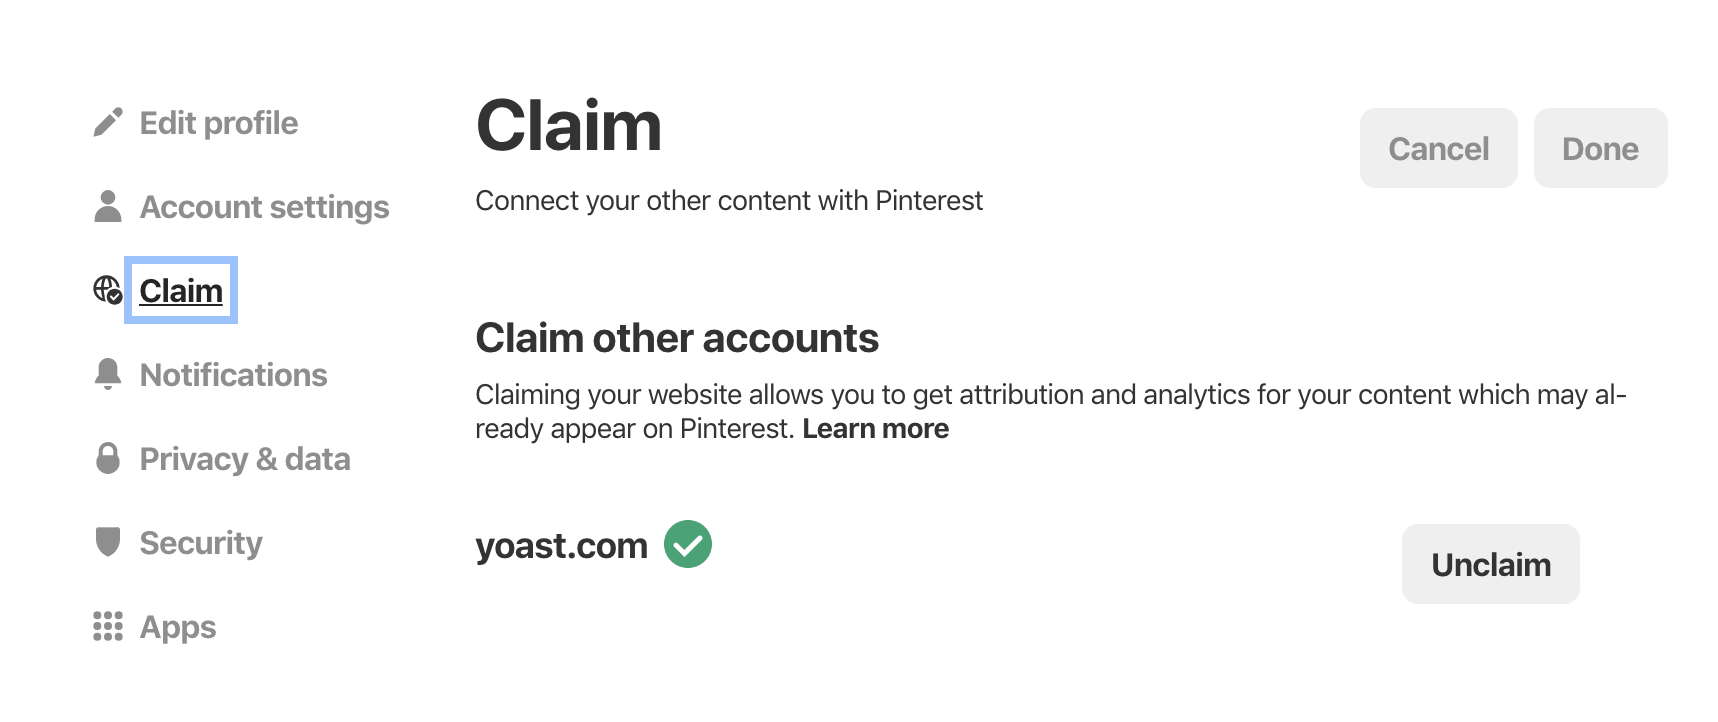Screen dimensions: 1718x722
Task: Open the Notifications settings section
Action: (x=234, y=374)
